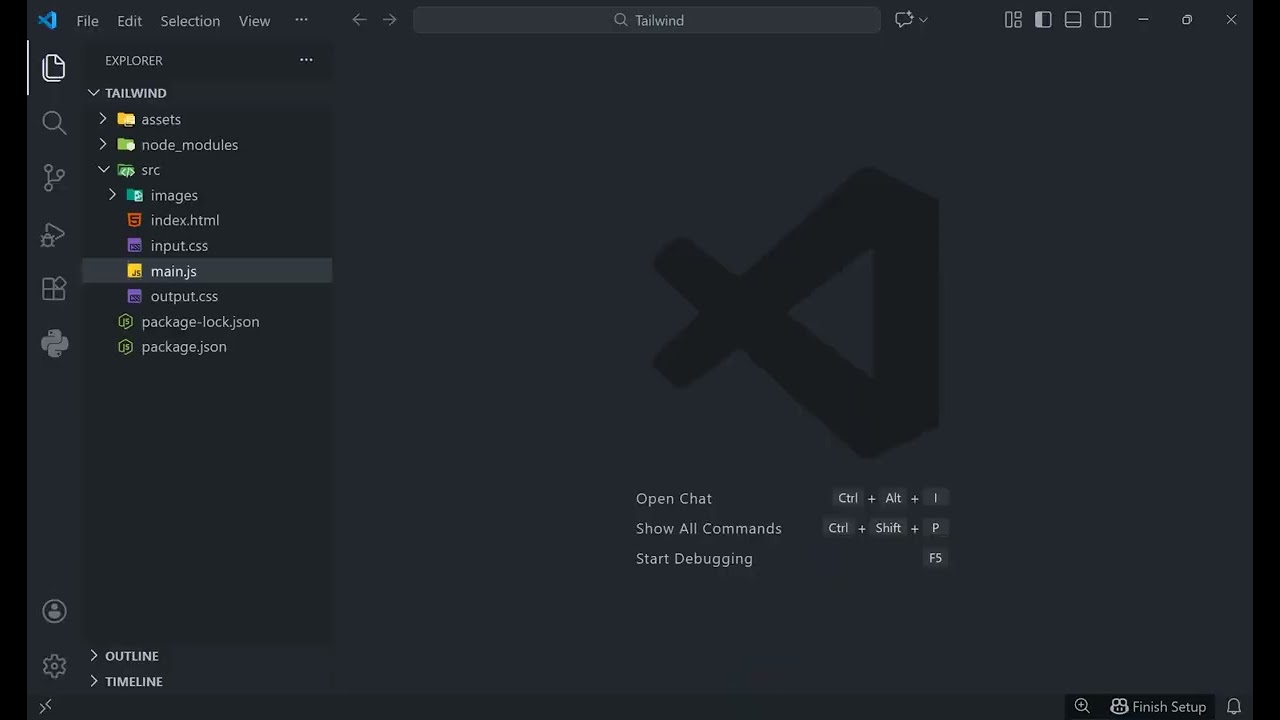The height and width of the screenshot is (720, 1280).
Task: Go back with the left arrow
Action: click(359, 20)
